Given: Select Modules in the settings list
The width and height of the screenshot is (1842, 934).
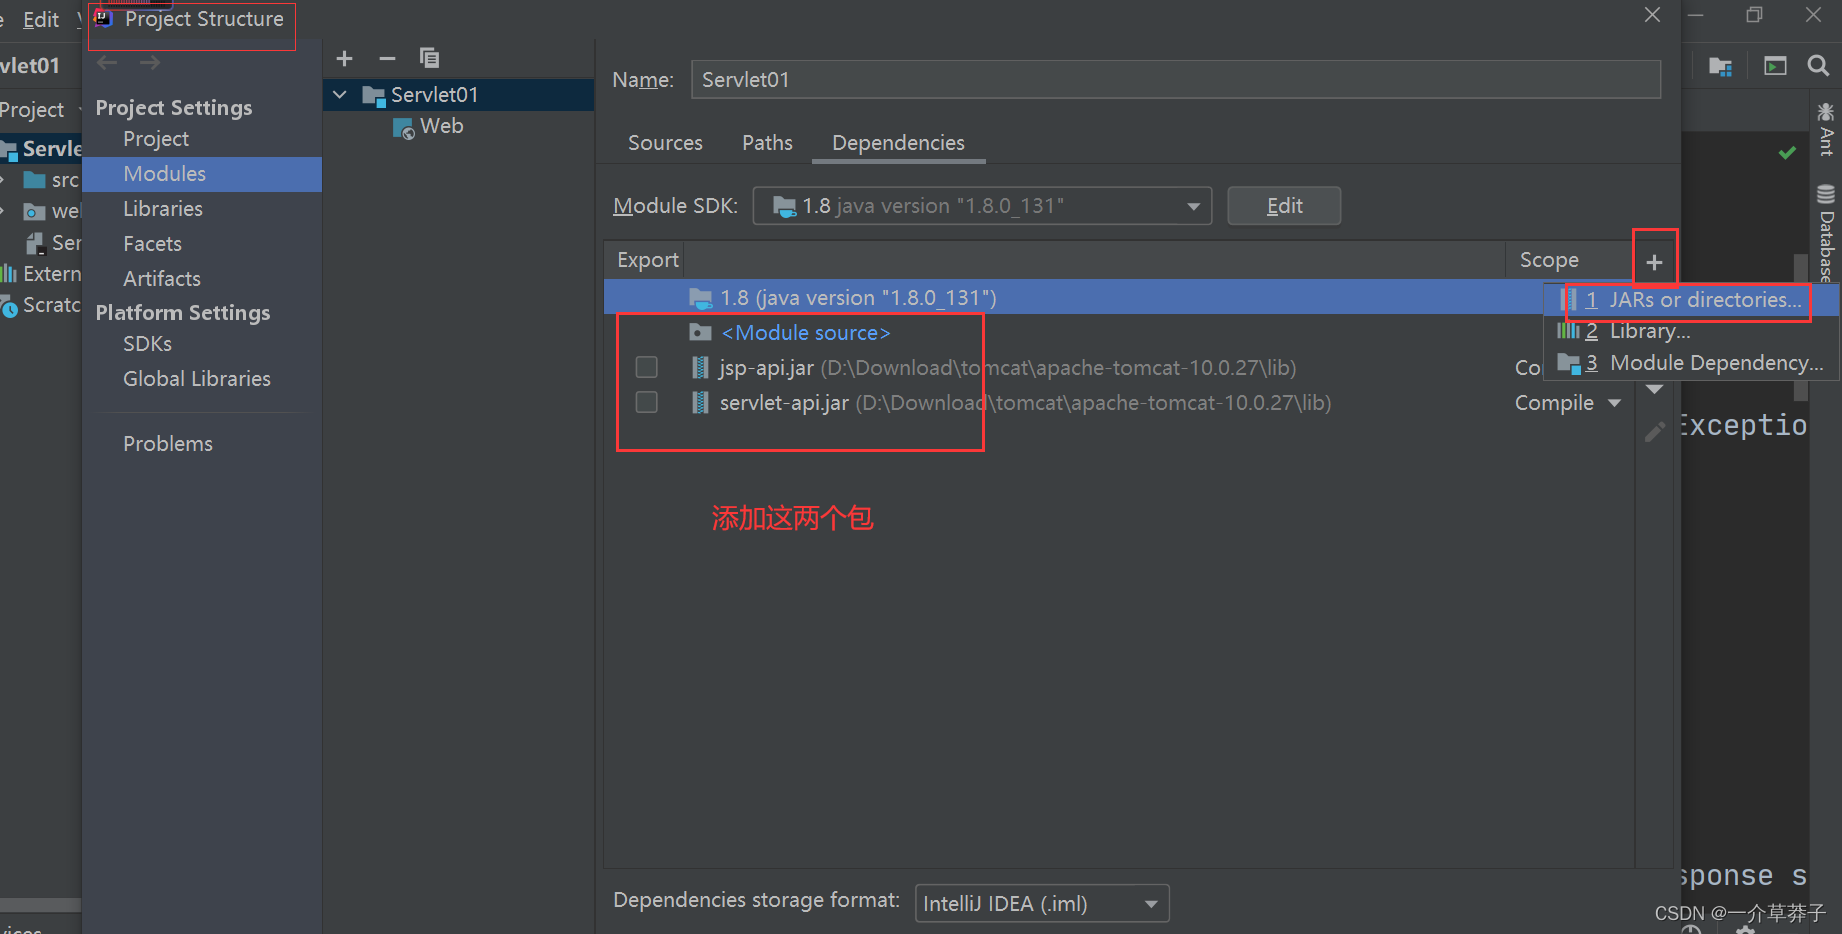Looking at the screenshot, I should pos(202,174).
